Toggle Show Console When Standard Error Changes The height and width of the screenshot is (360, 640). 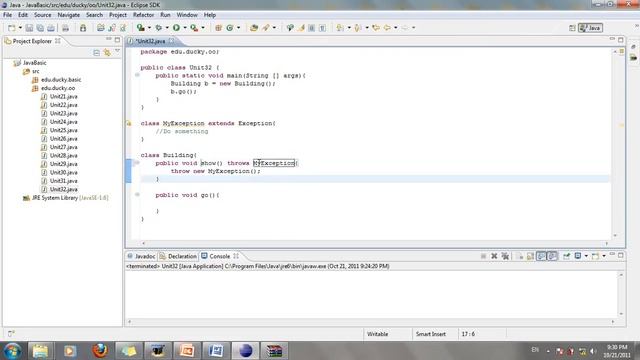tap(552, 256)
